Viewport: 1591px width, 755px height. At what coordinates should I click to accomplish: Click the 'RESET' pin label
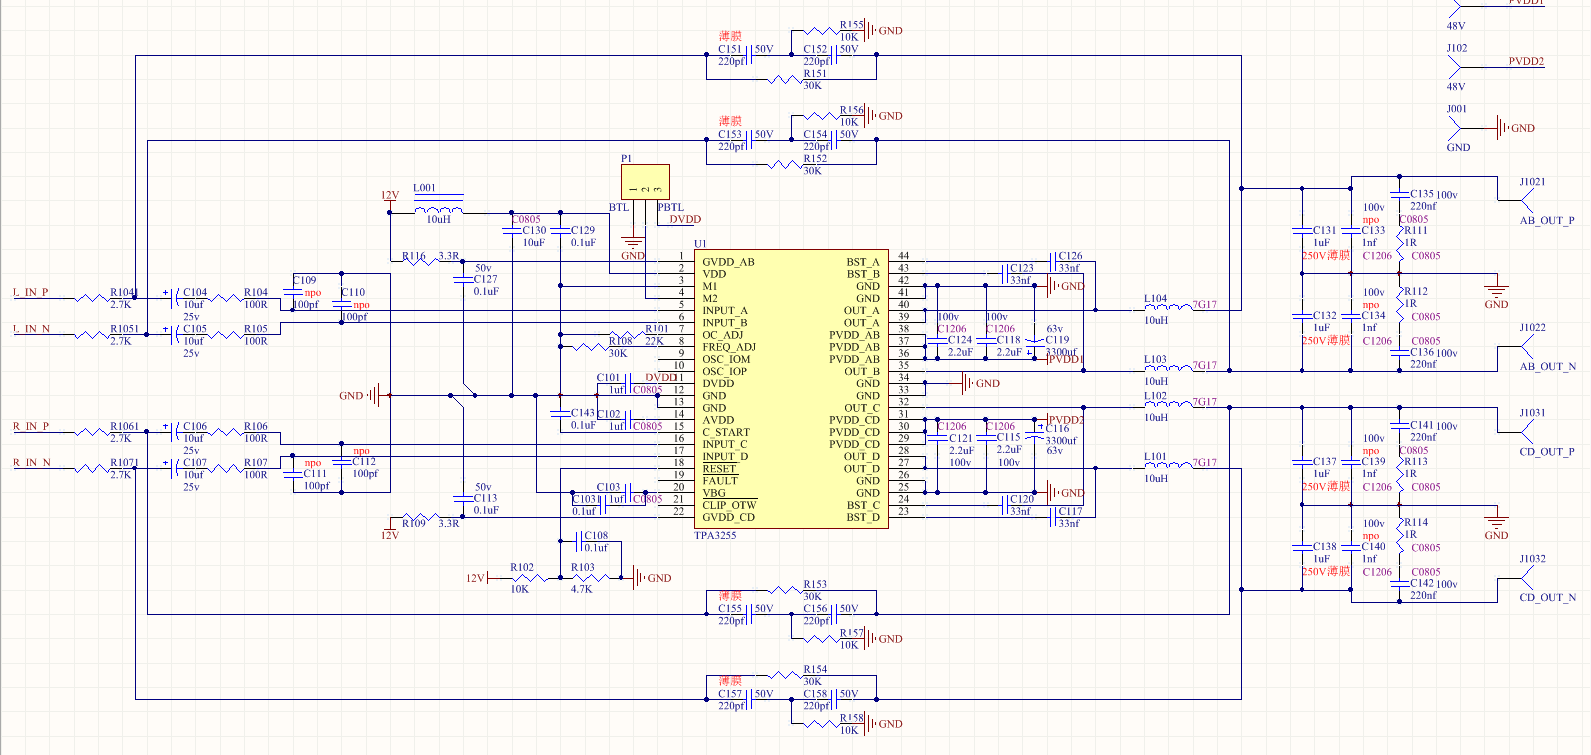[719, 469]
